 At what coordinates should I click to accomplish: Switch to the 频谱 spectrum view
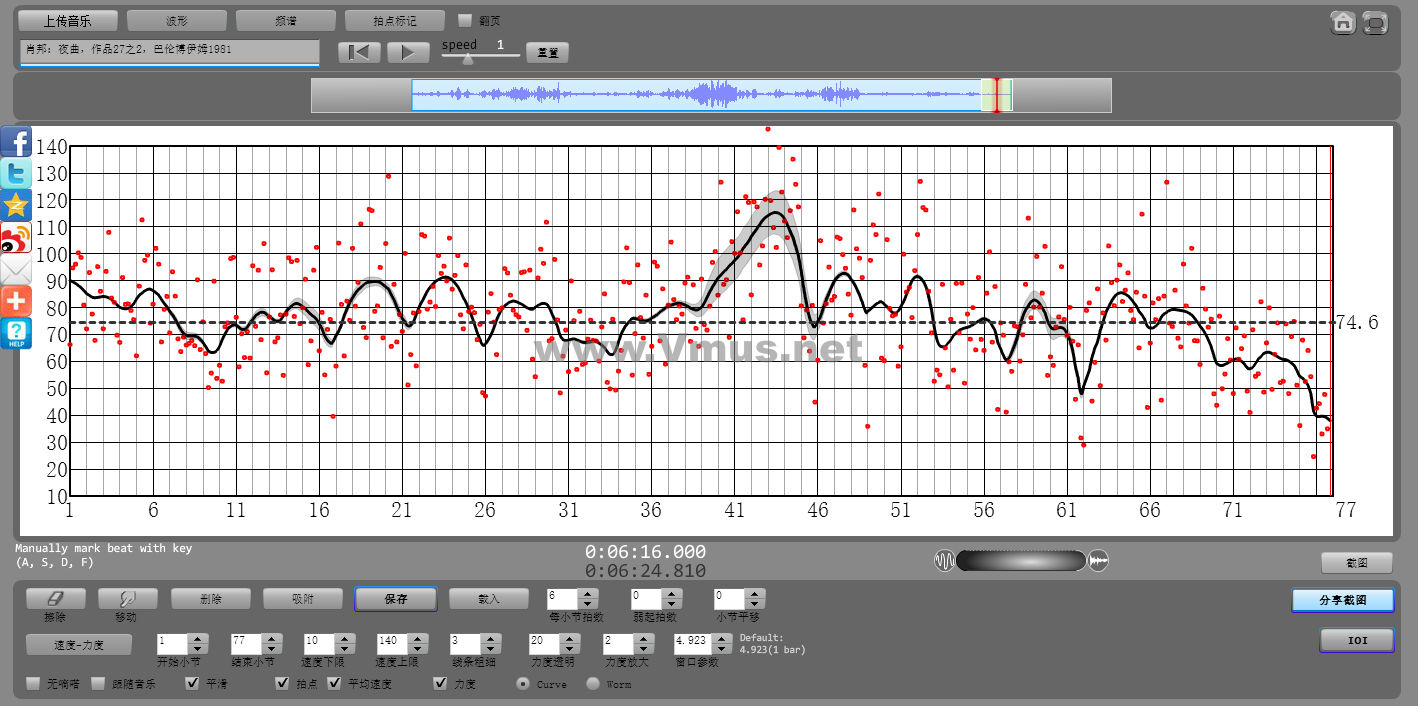286,21
